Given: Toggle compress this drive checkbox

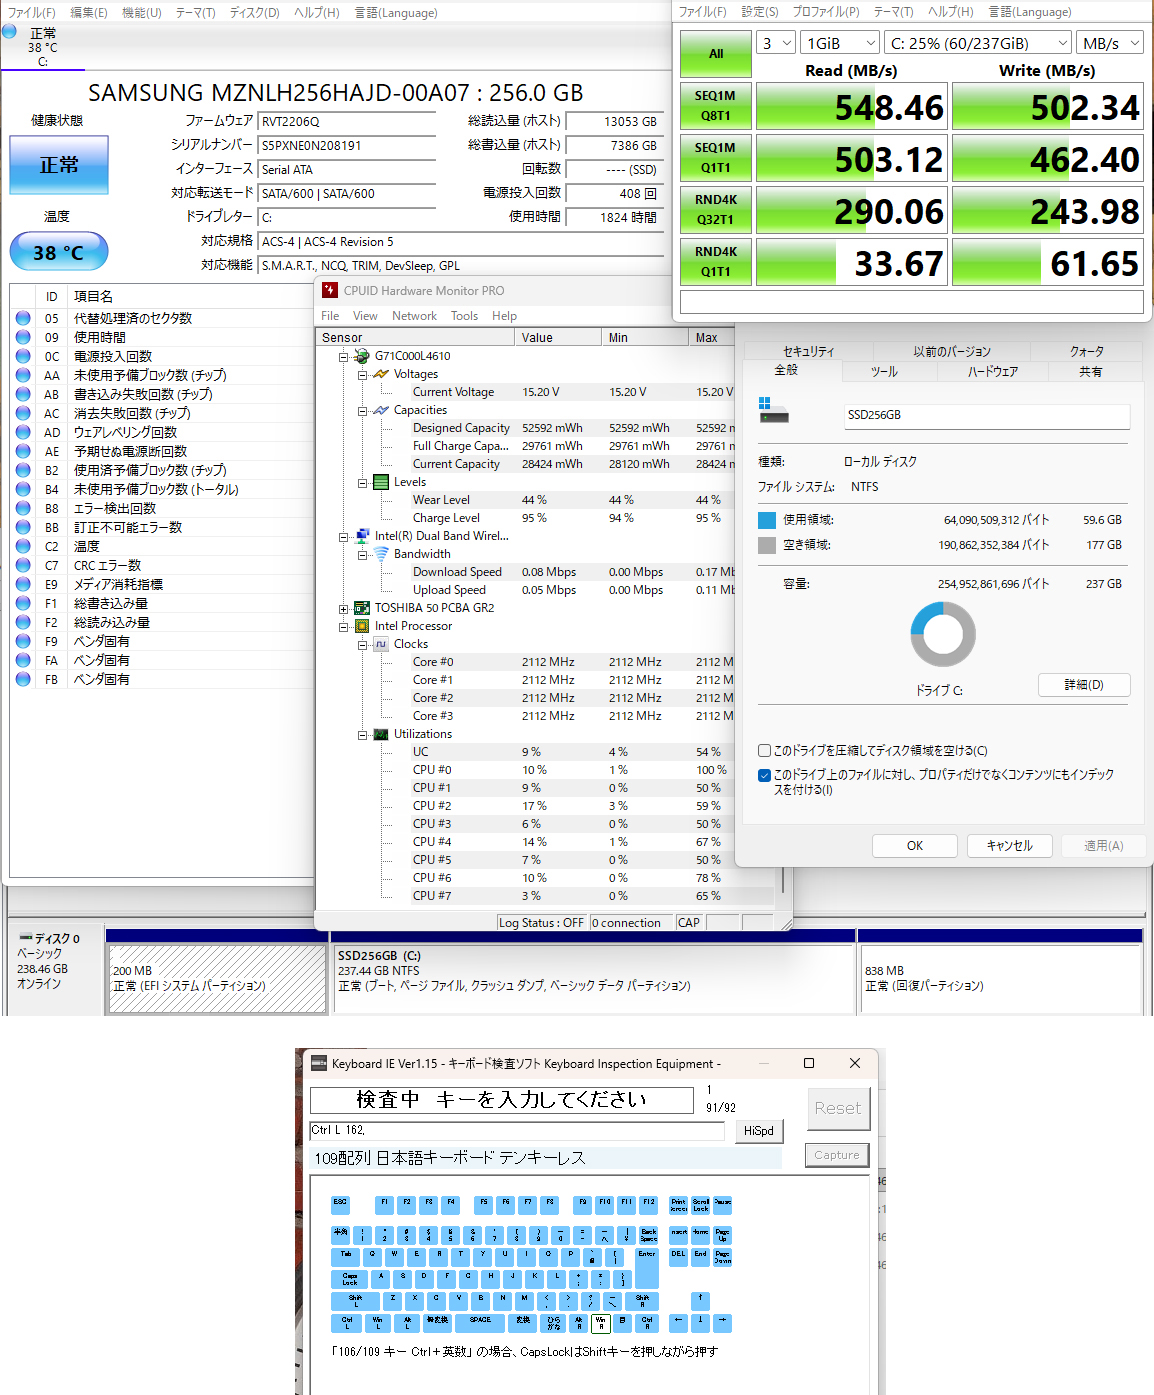Looking at the screenshot, I should 764,750.
